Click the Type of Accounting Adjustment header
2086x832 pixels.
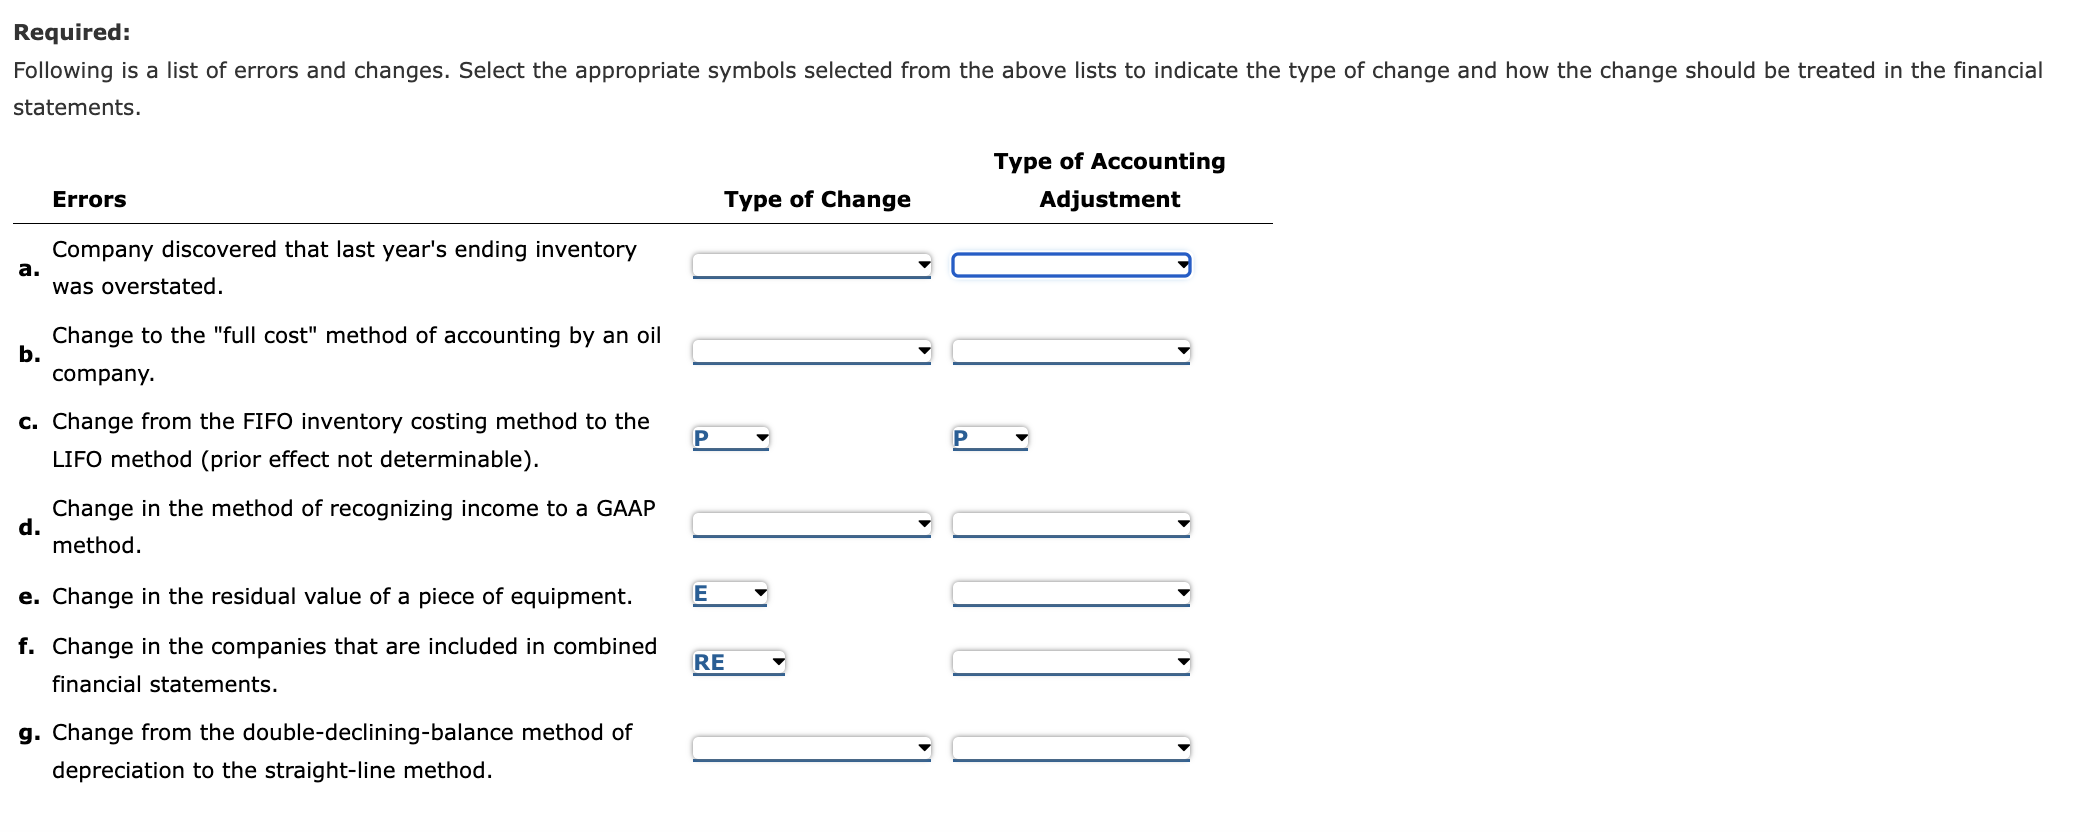pos(1109,180)
